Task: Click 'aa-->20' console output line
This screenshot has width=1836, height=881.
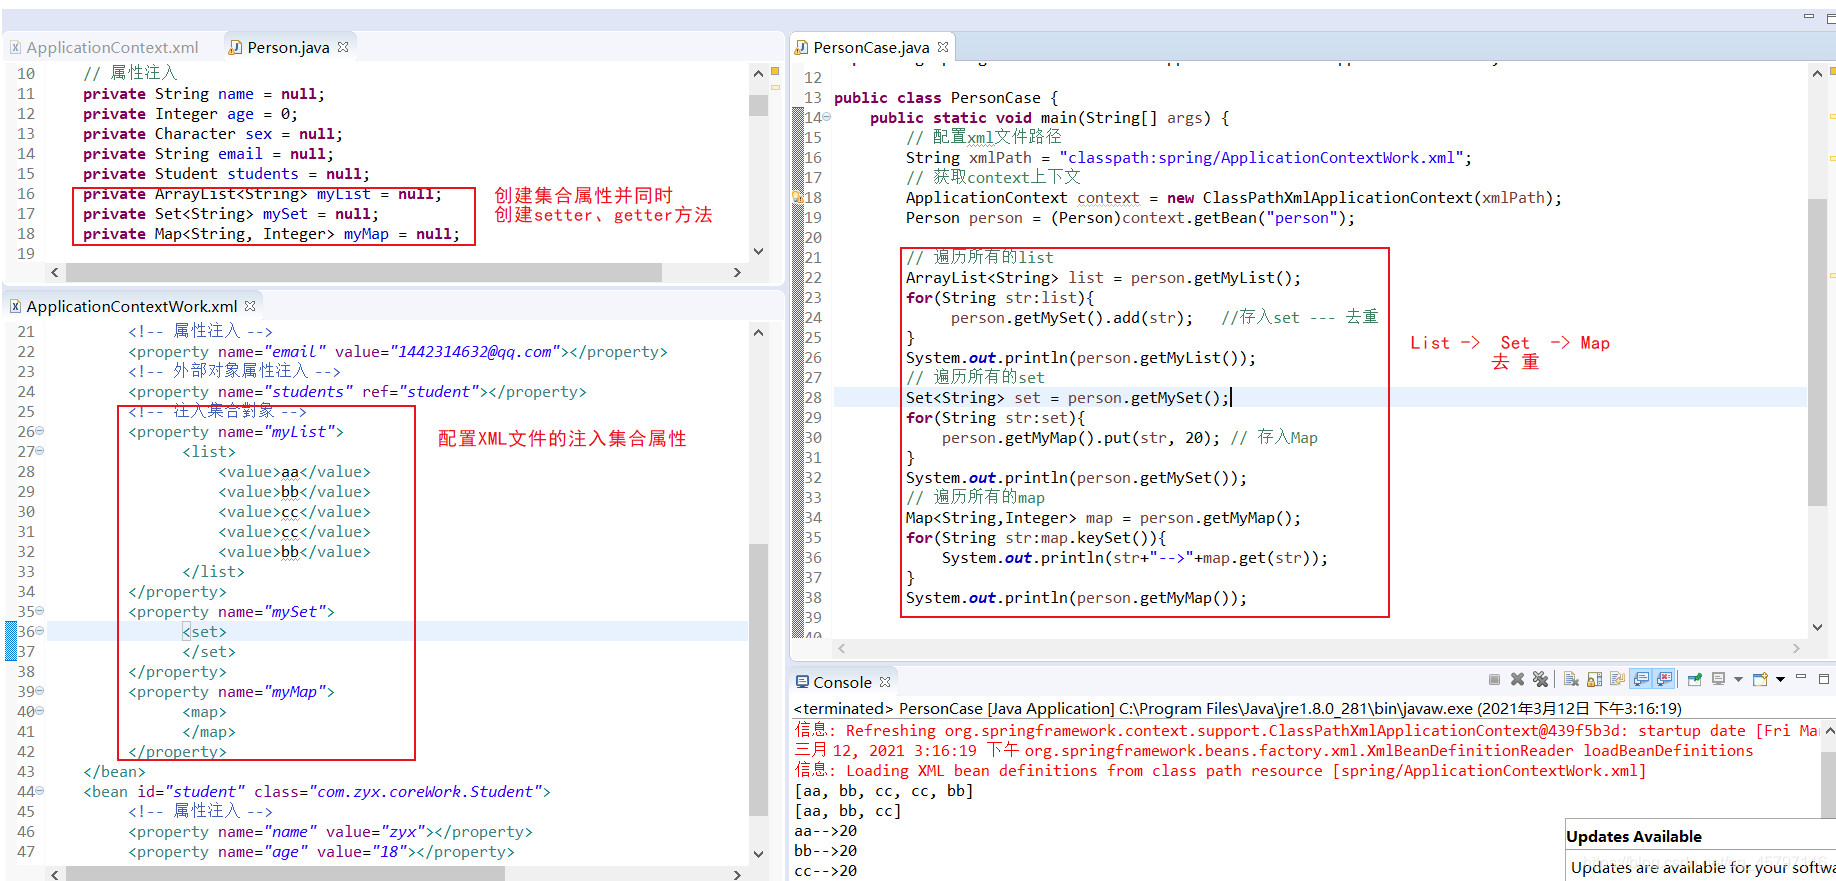Action: 825,831
